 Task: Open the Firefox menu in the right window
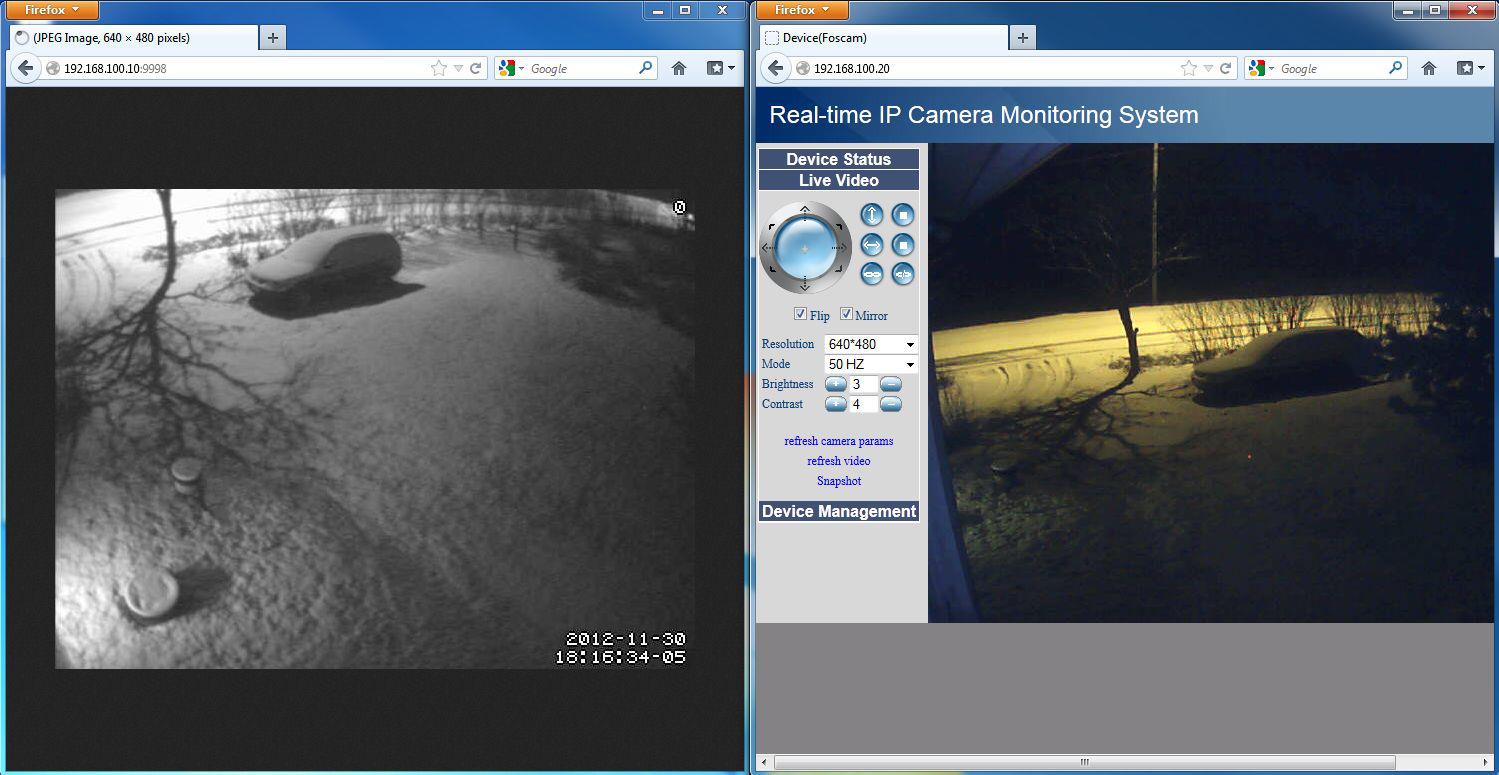coord(803,10)
